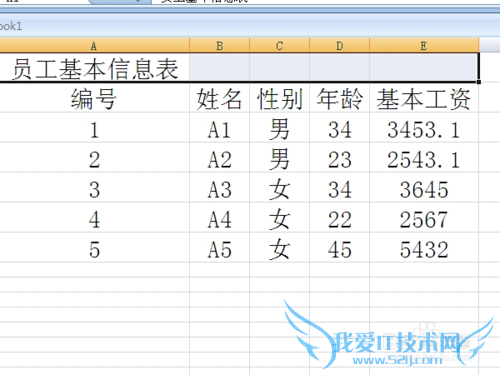Click gender cell 女 in A5's row
500x375 pixels.
[x=279, y=248]
